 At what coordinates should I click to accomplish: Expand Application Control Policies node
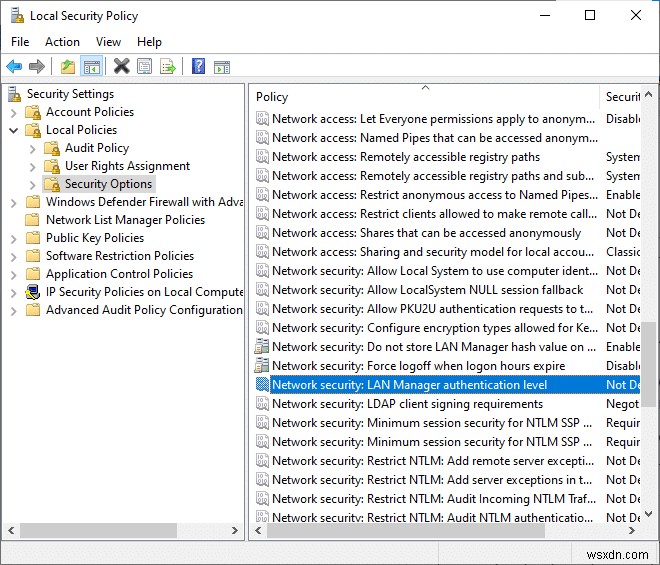click(13, 275)
